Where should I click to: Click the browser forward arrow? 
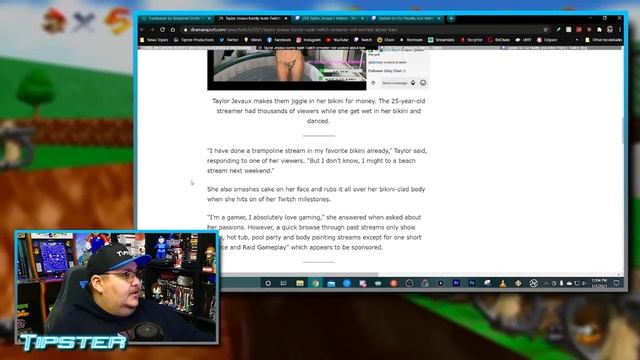point(152,30)
